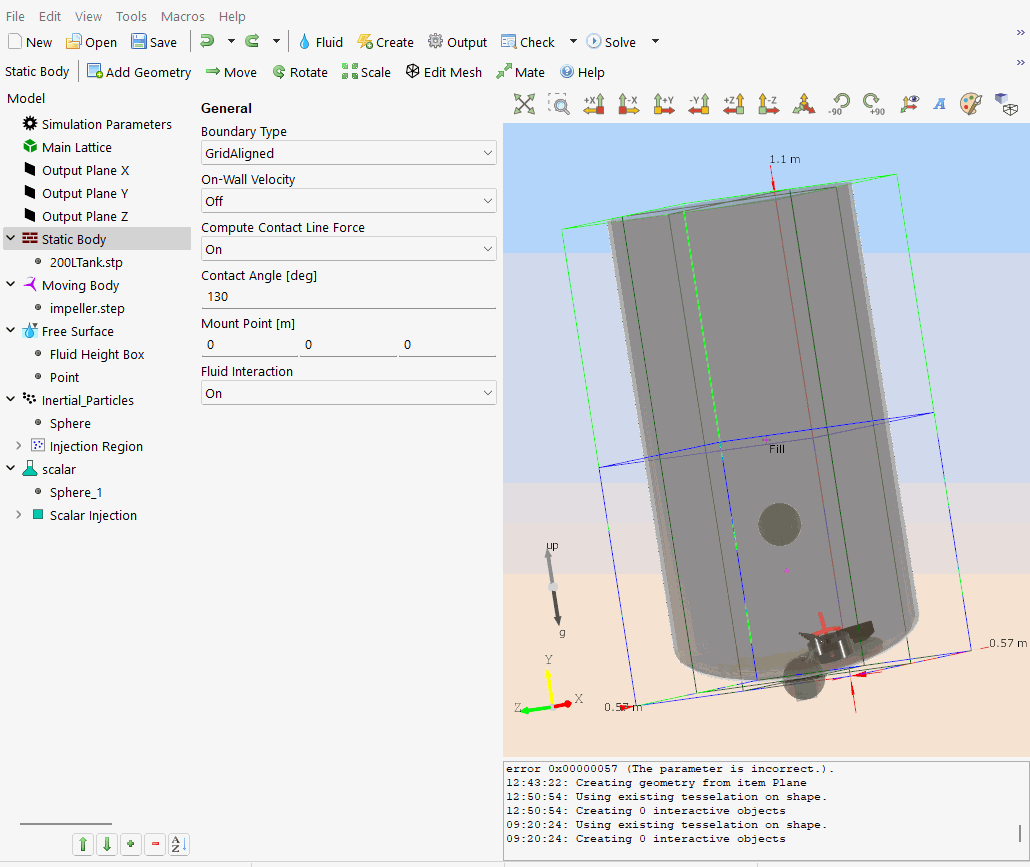Collapse the Free Surface tree node
The height and width of the screenshot is (867, 1030).
(x=11, y=330)
